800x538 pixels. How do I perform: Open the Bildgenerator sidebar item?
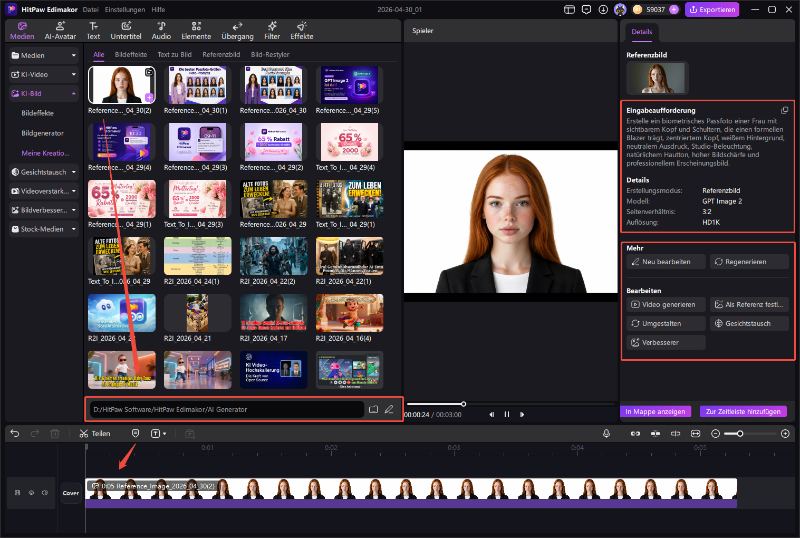pos(42,133)
